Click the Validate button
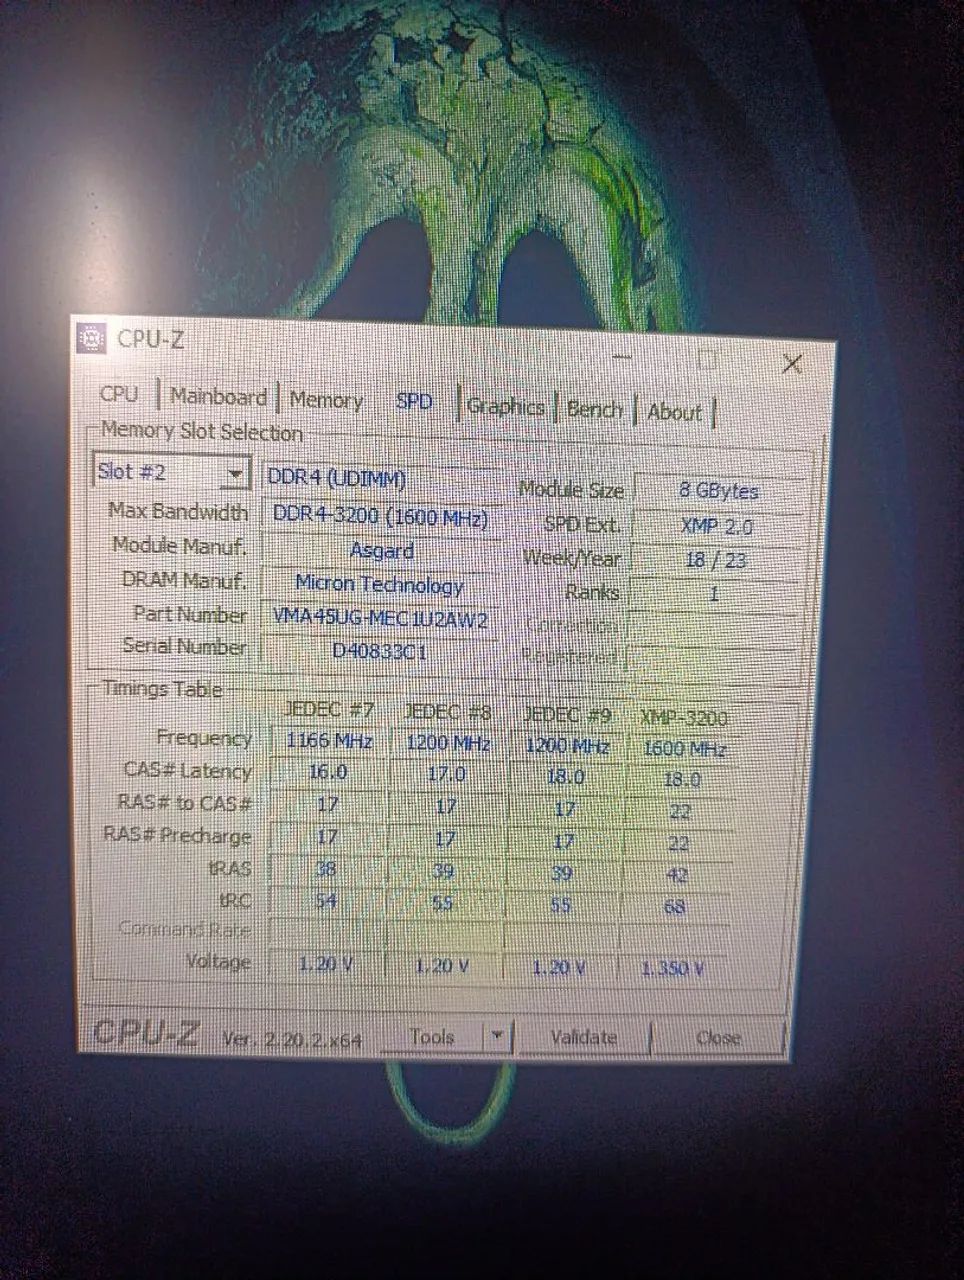Image resolution: width=964 pixels, height=1280 pixels. 583,1038
